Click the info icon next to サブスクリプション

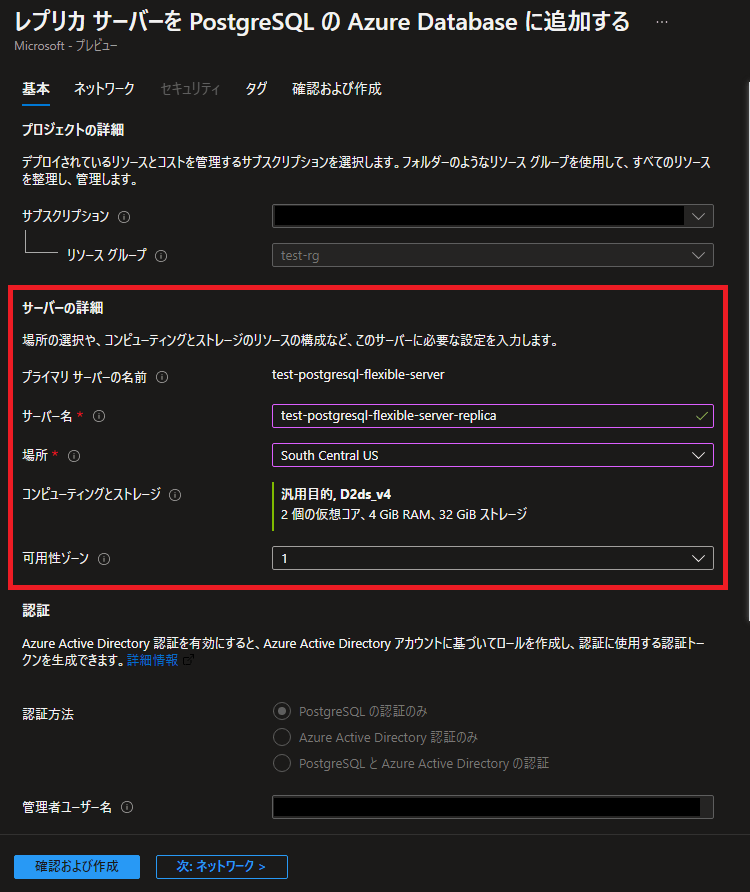click(123, 217)
